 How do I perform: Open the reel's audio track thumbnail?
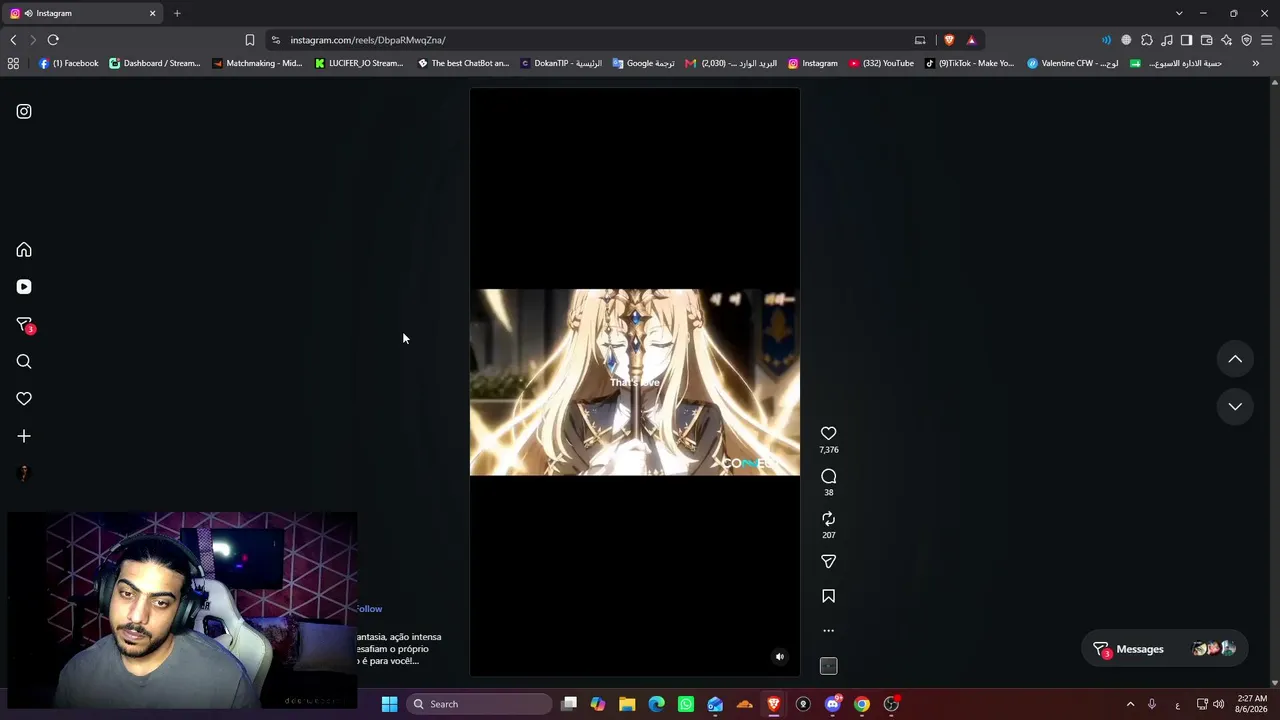click(x=828, y=666)
